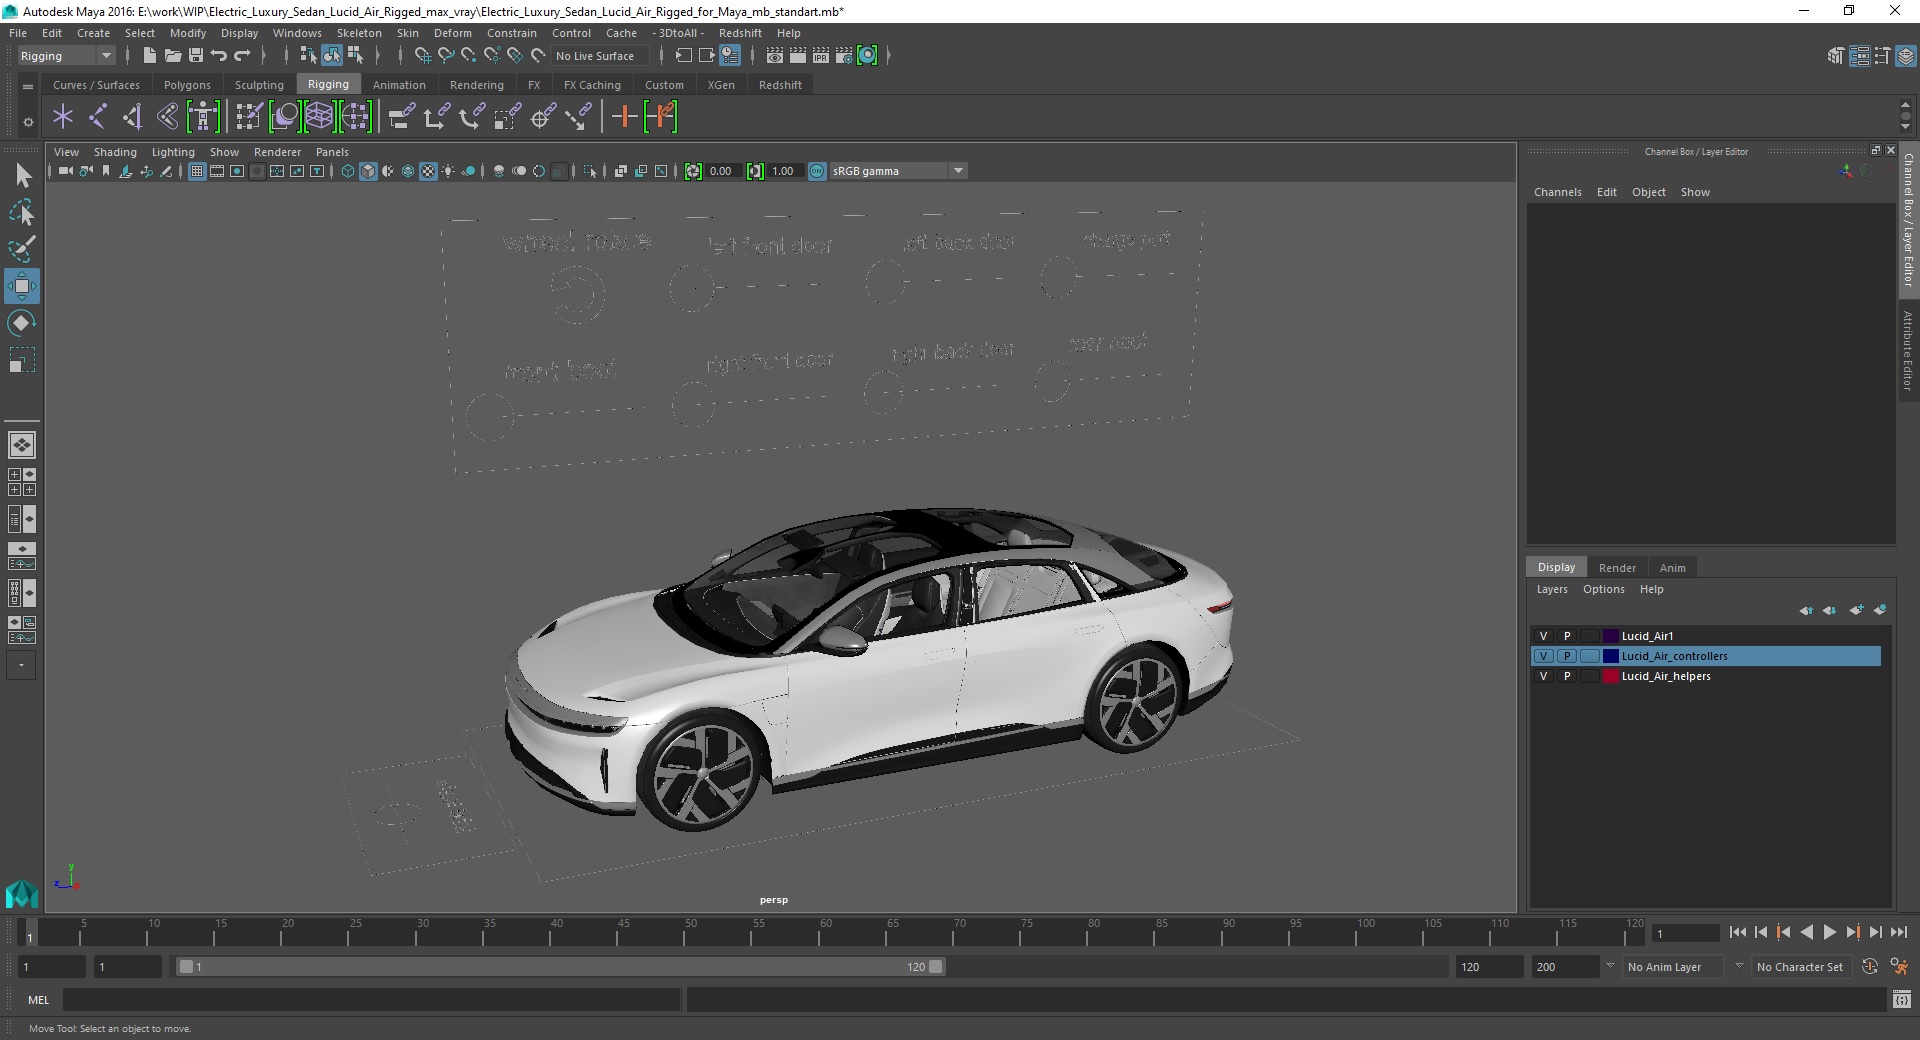Viewport: 1920px width, 1040px height.
Task: Open the Deform menu
Action: point(452,33)
